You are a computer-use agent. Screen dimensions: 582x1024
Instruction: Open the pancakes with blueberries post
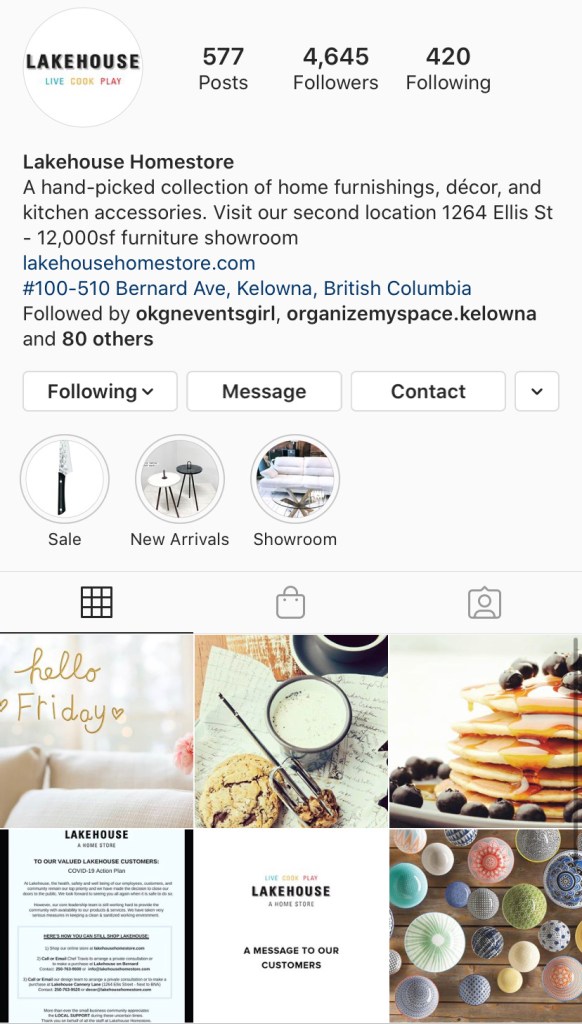(485, 731)
